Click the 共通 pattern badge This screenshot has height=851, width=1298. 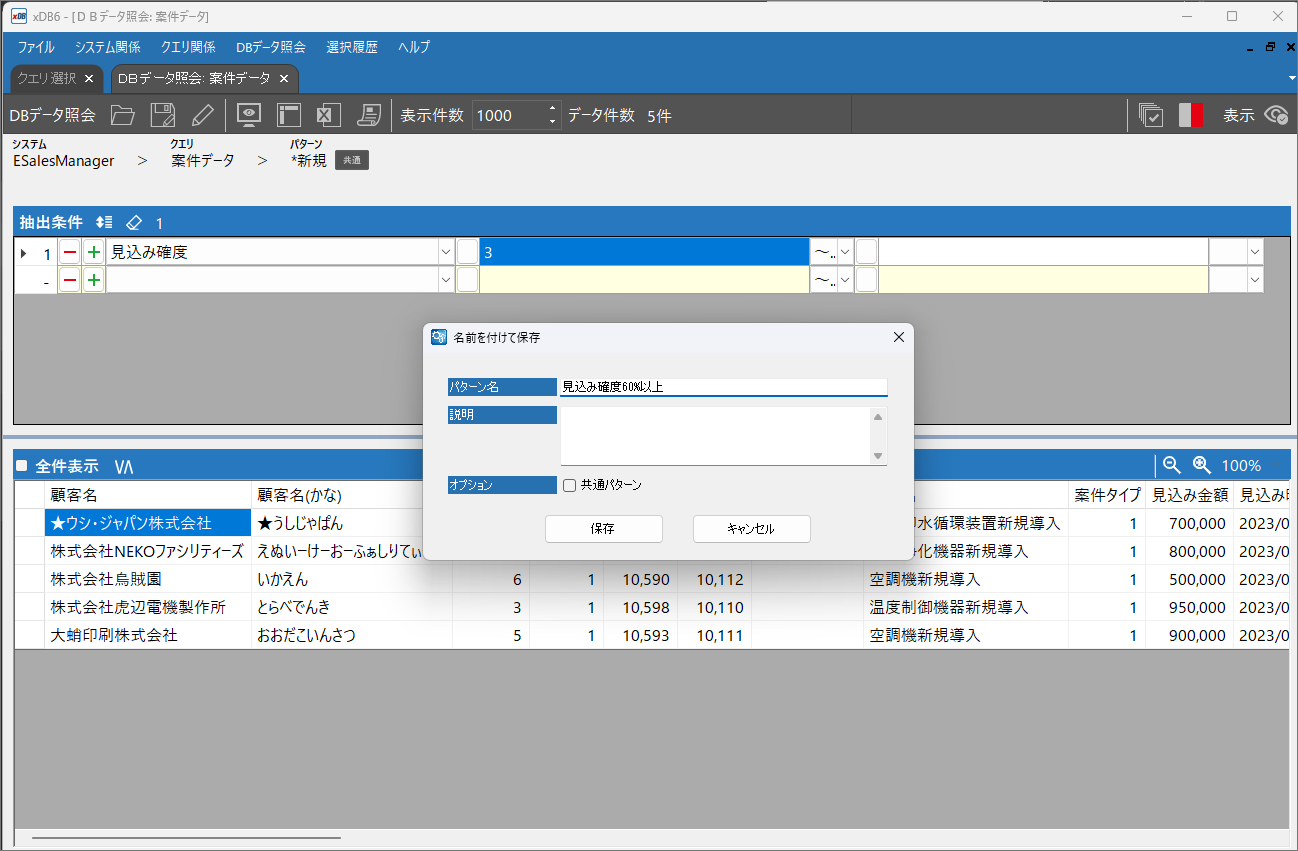point(352,160)
